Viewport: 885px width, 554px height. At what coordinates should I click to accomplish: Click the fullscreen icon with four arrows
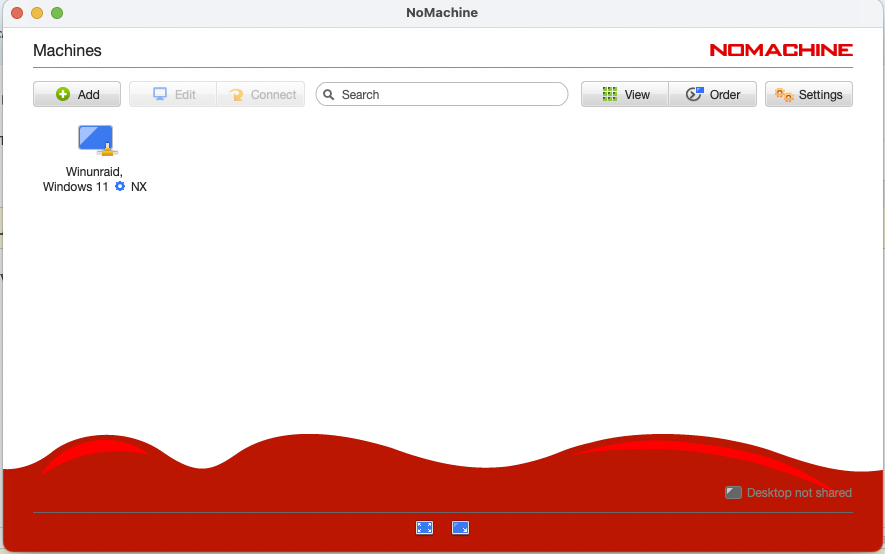tap(424, 527)
